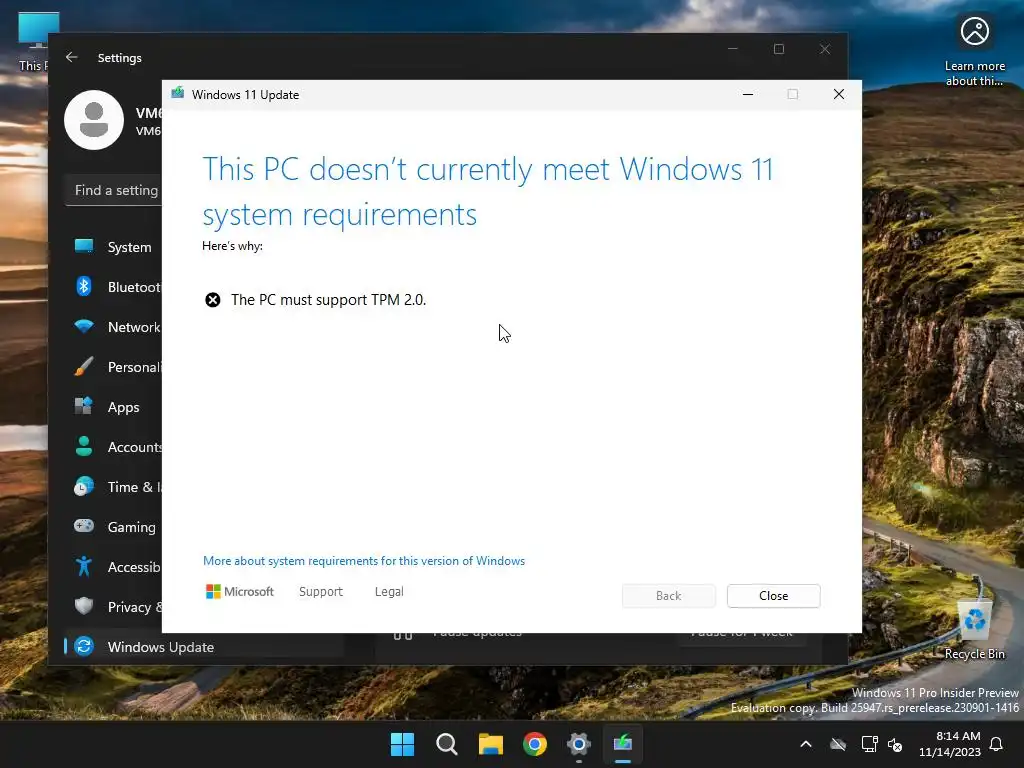
Task: Click the Privacy shield icon in sidebar
Action: pos(84,606)
